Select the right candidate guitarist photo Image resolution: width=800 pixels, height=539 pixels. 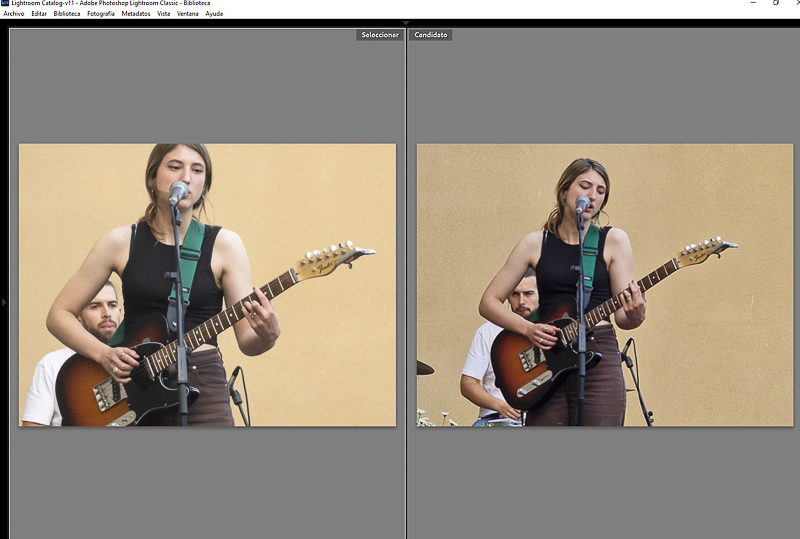point(605,285)
